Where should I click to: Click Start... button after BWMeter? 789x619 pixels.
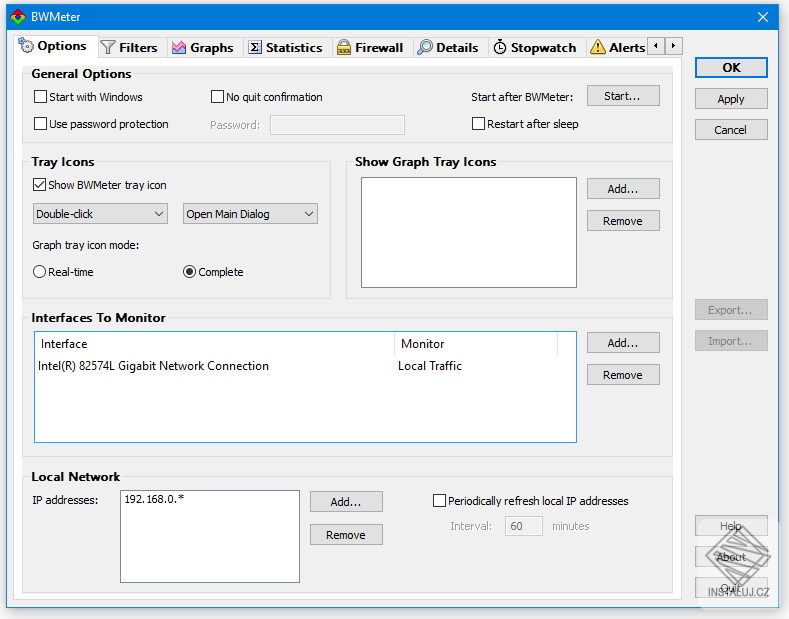(x=623, y=96)
